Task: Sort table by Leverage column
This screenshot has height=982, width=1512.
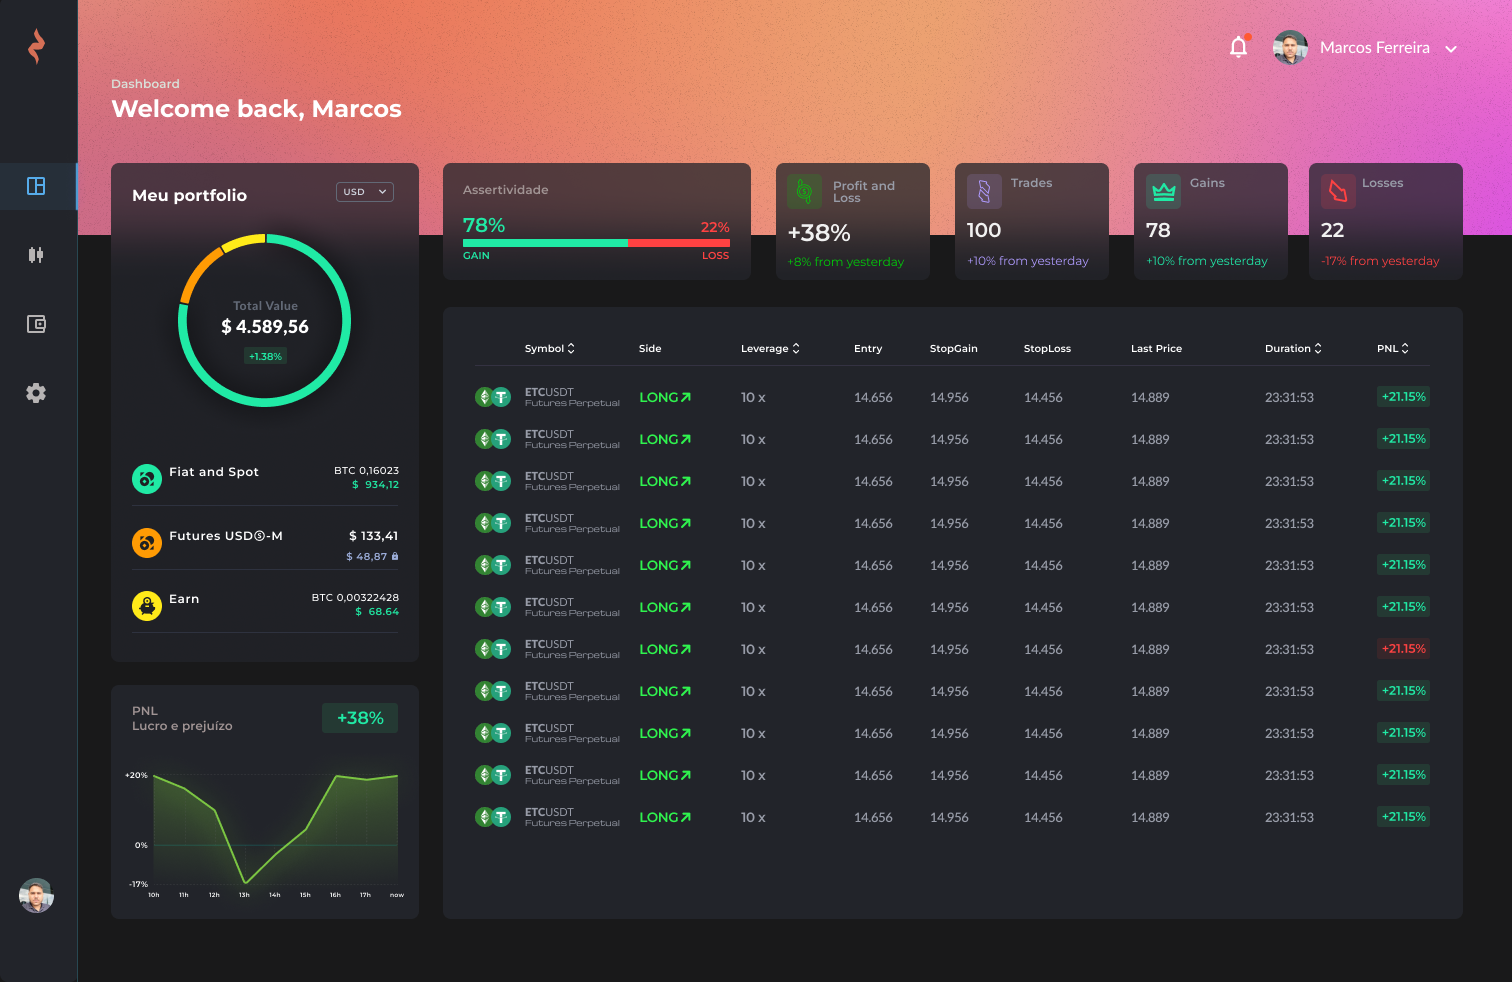Action: tap(771, 349)
